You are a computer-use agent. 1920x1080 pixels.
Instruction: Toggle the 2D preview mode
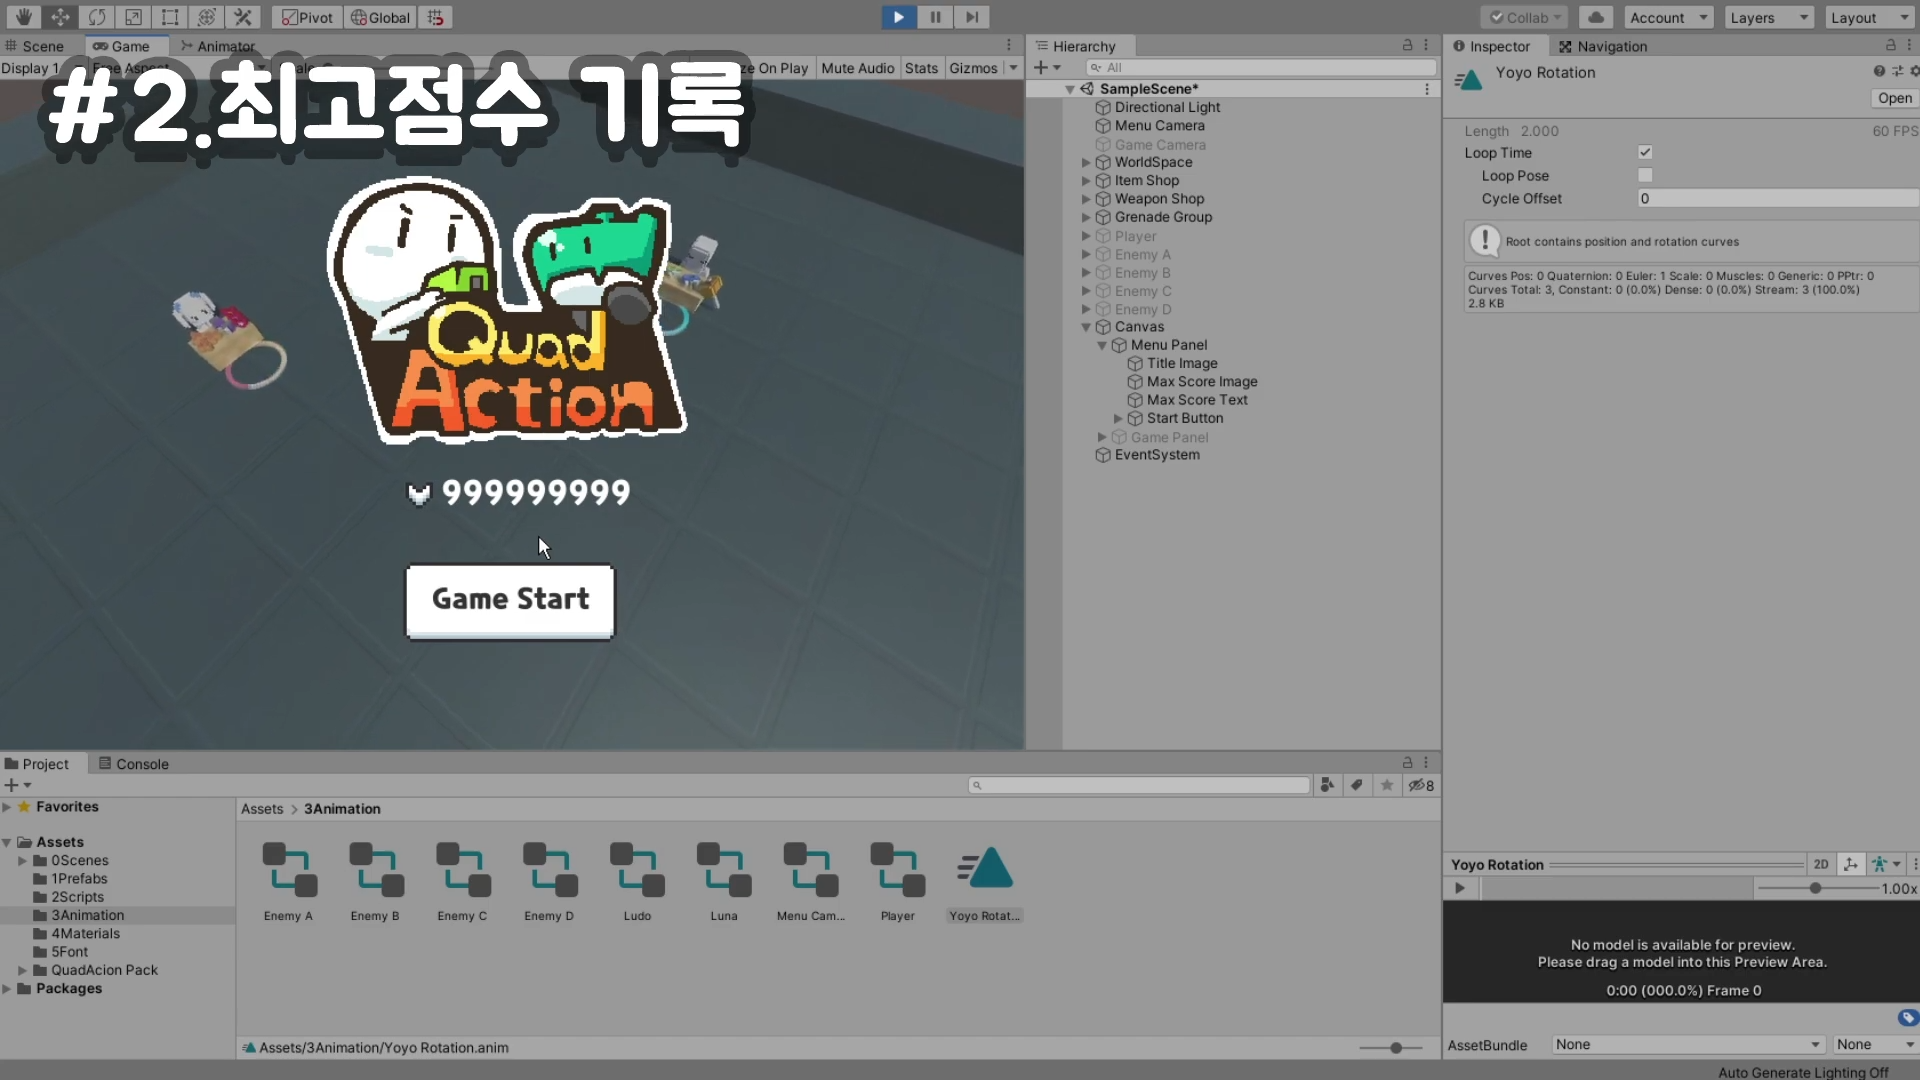[x=1821, y=864]
